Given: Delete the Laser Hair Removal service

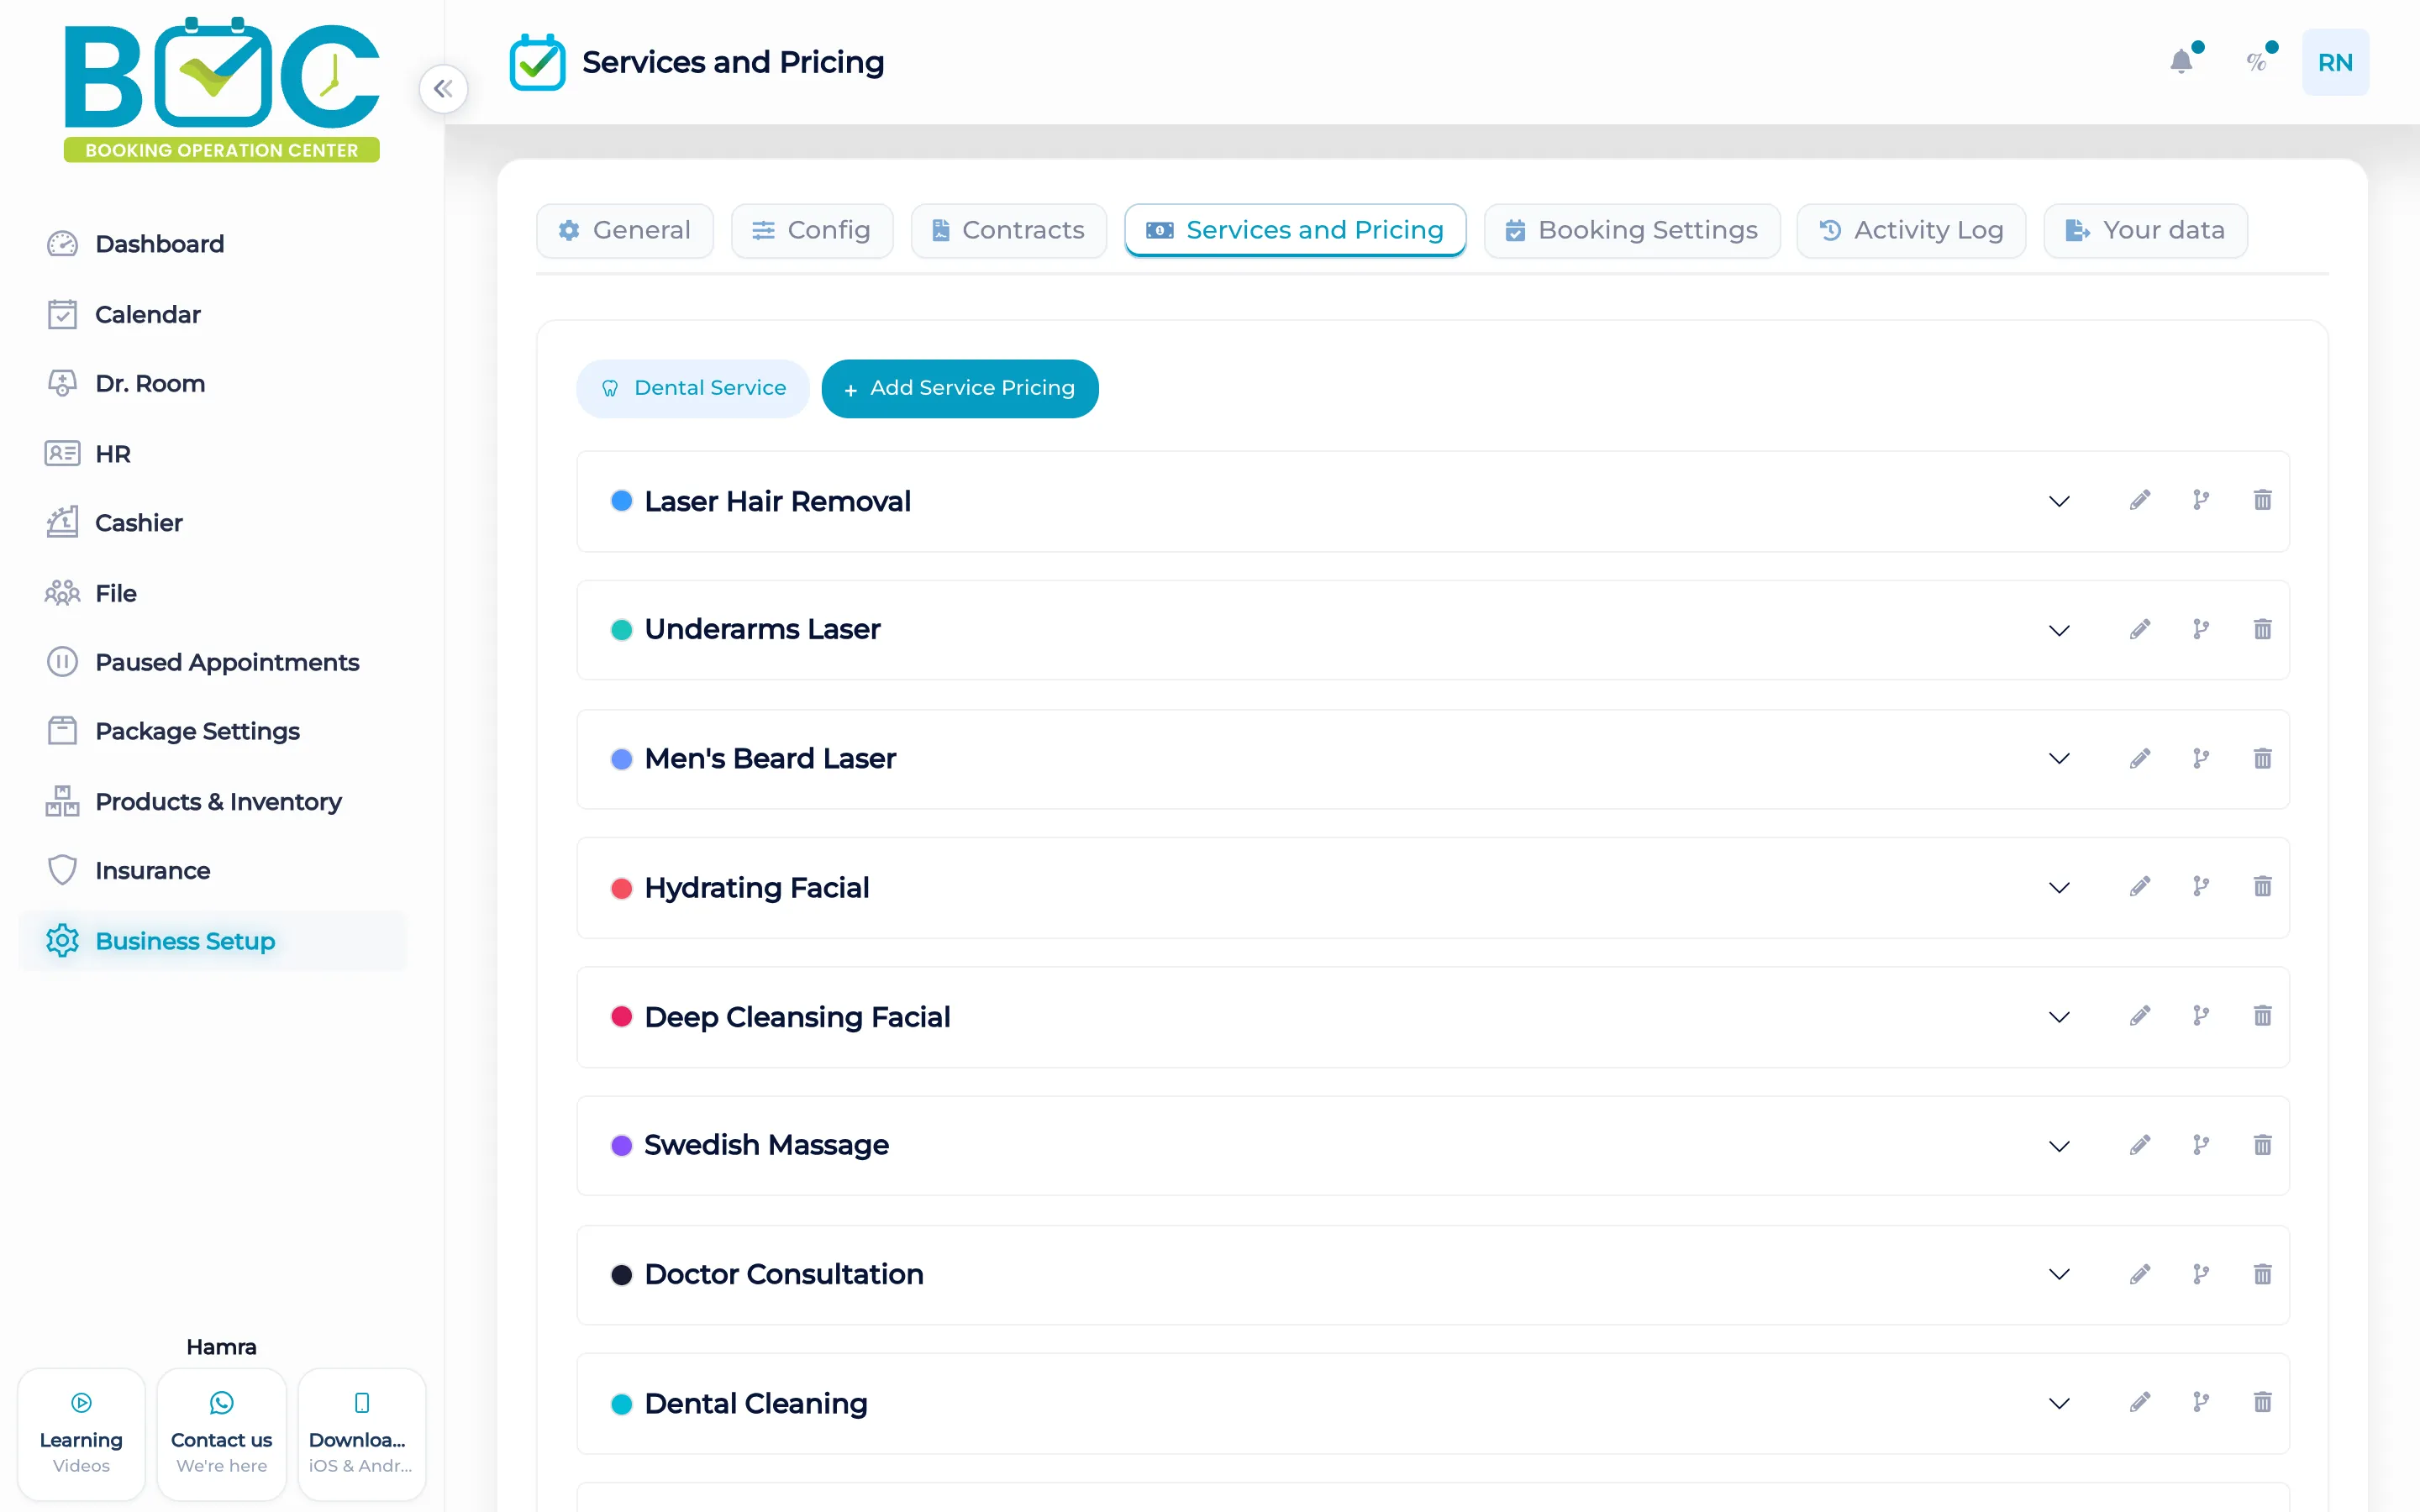Looking at the screenshot, I should 2262,500.
